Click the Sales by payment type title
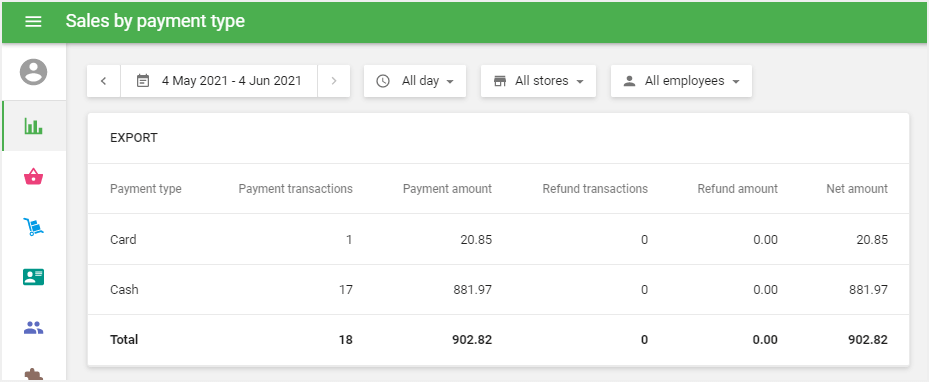 click(x=155, y=21)
